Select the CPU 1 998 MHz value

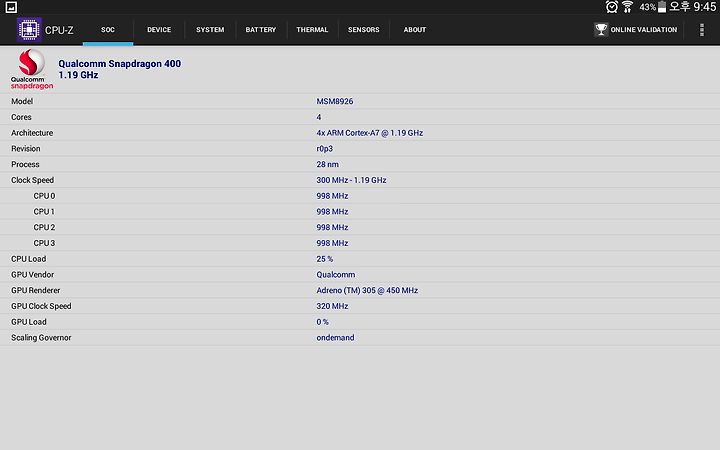point(332,212)
